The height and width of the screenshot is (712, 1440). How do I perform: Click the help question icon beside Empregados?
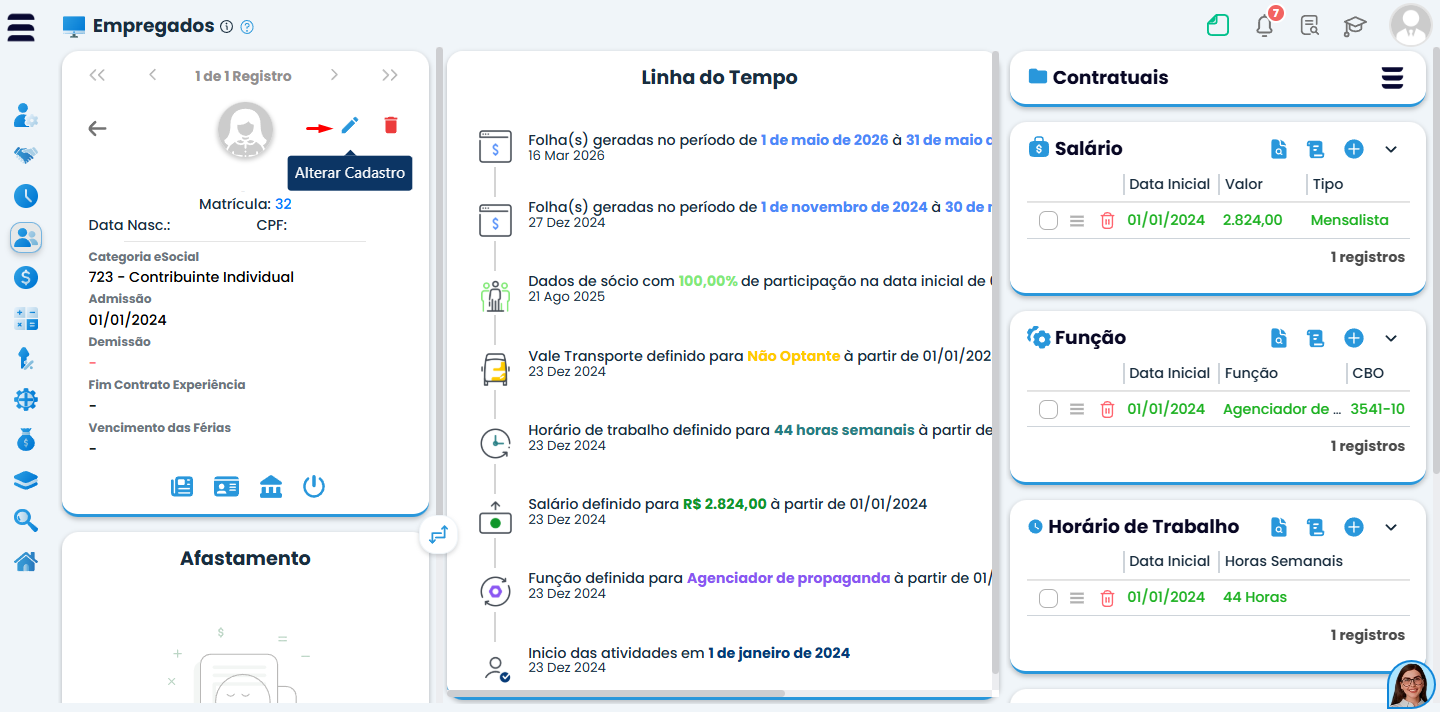247,27
